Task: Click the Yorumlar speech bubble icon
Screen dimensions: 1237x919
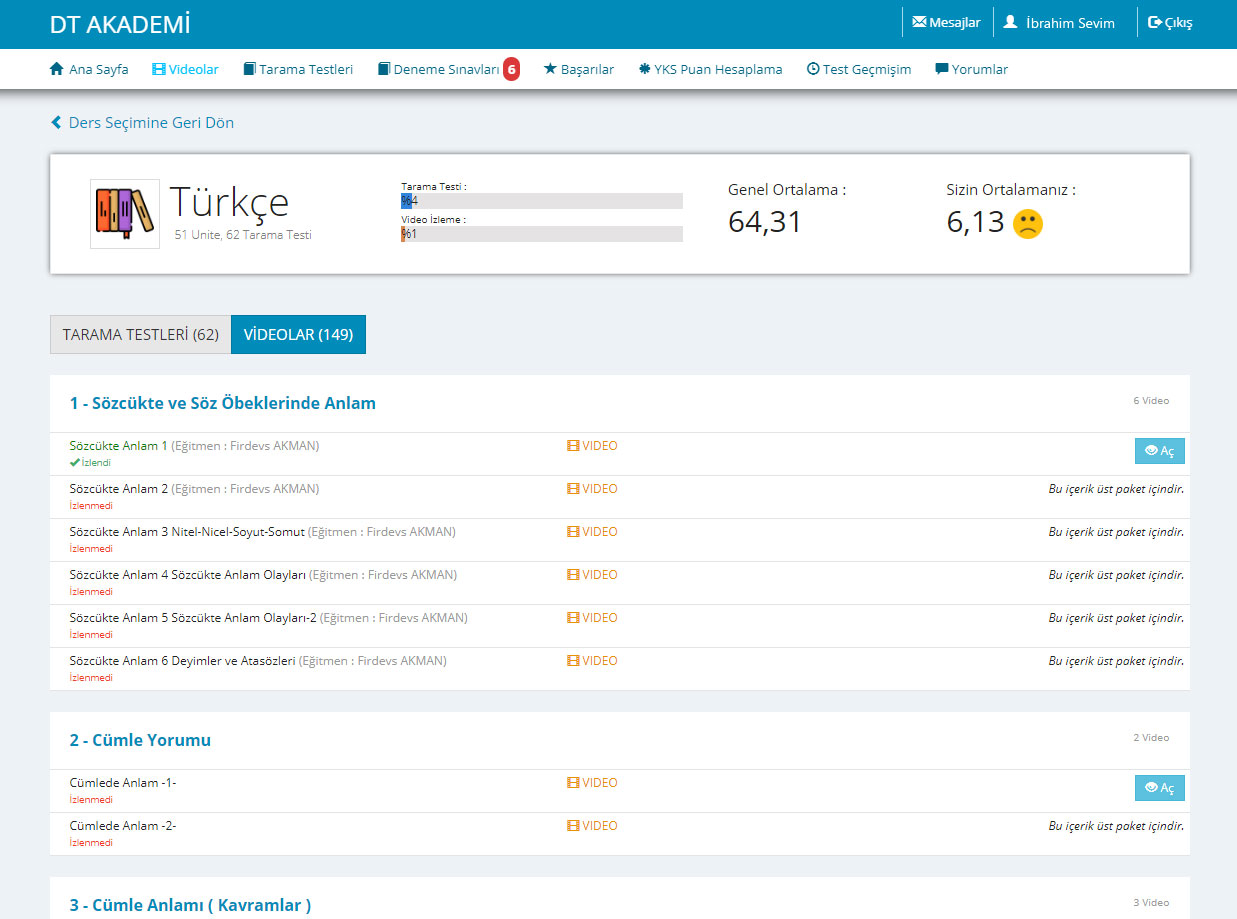Action: pyautogui.click(x=942, y=70)
